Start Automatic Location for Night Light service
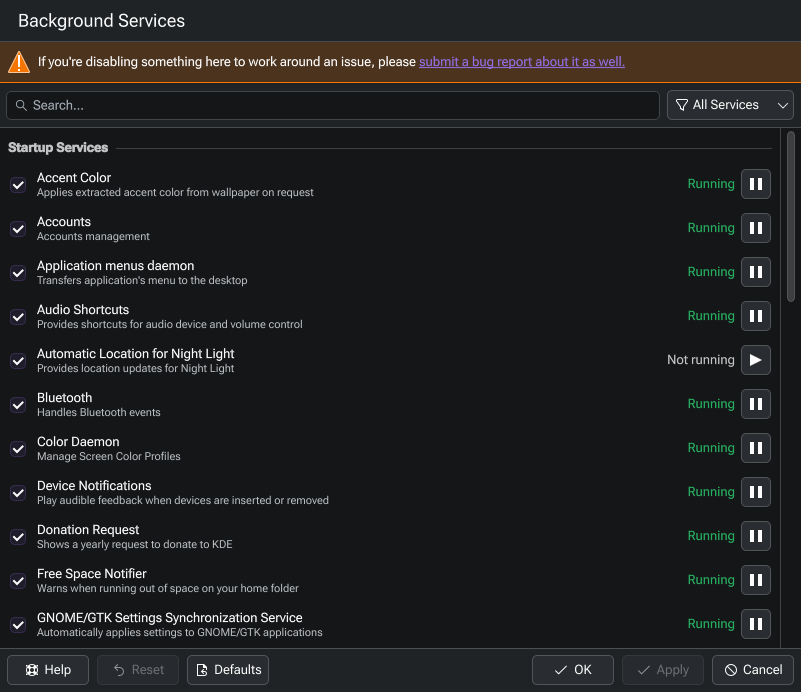Viewport: 801px width, 692px height. pyautogui.click(x=755, y=360)
